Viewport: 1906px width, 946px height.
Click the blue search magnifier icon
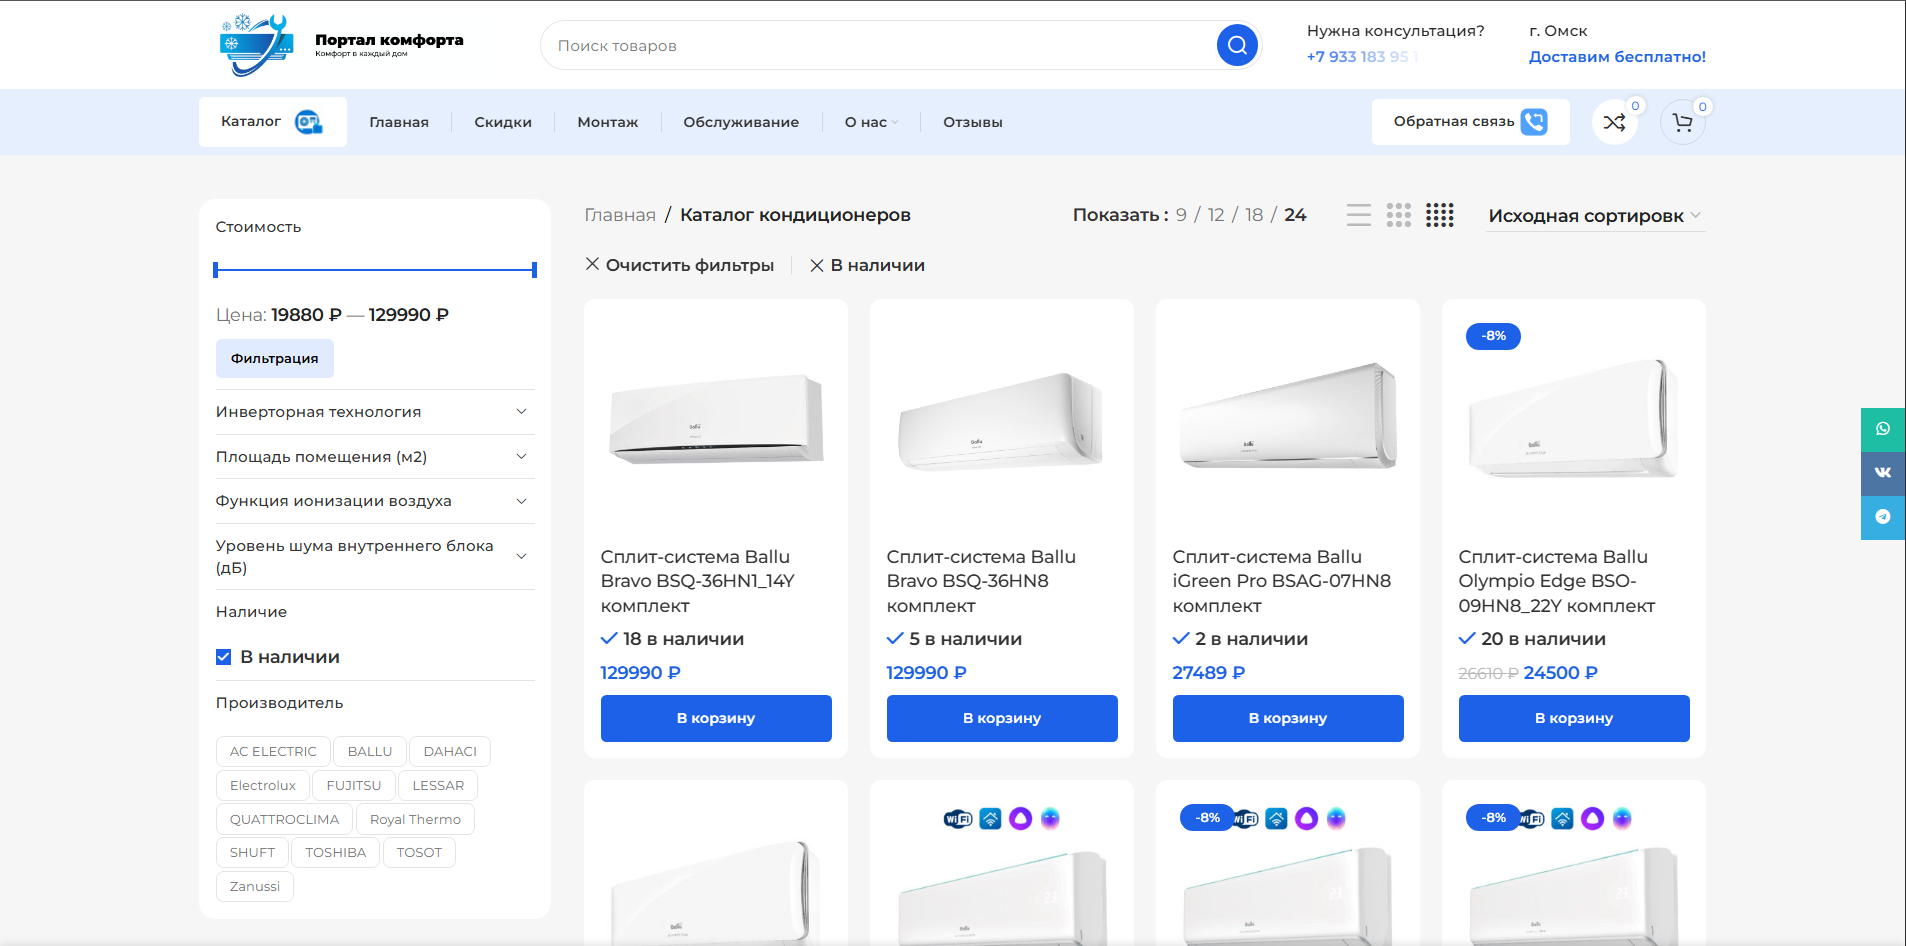click(1237, 45)
